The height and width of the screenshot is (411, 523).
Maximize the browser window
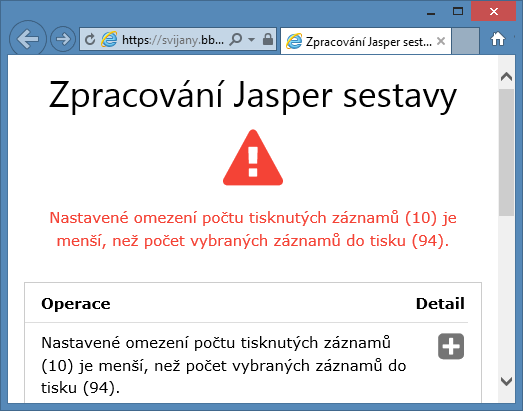point(458,11)
